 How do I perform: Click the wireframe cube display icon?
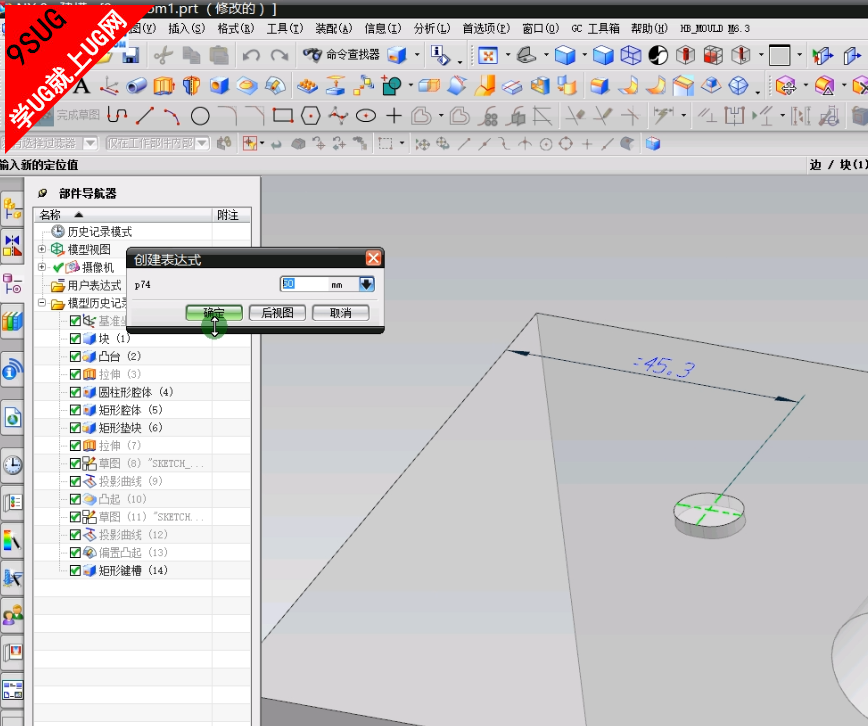click(631, 55)
